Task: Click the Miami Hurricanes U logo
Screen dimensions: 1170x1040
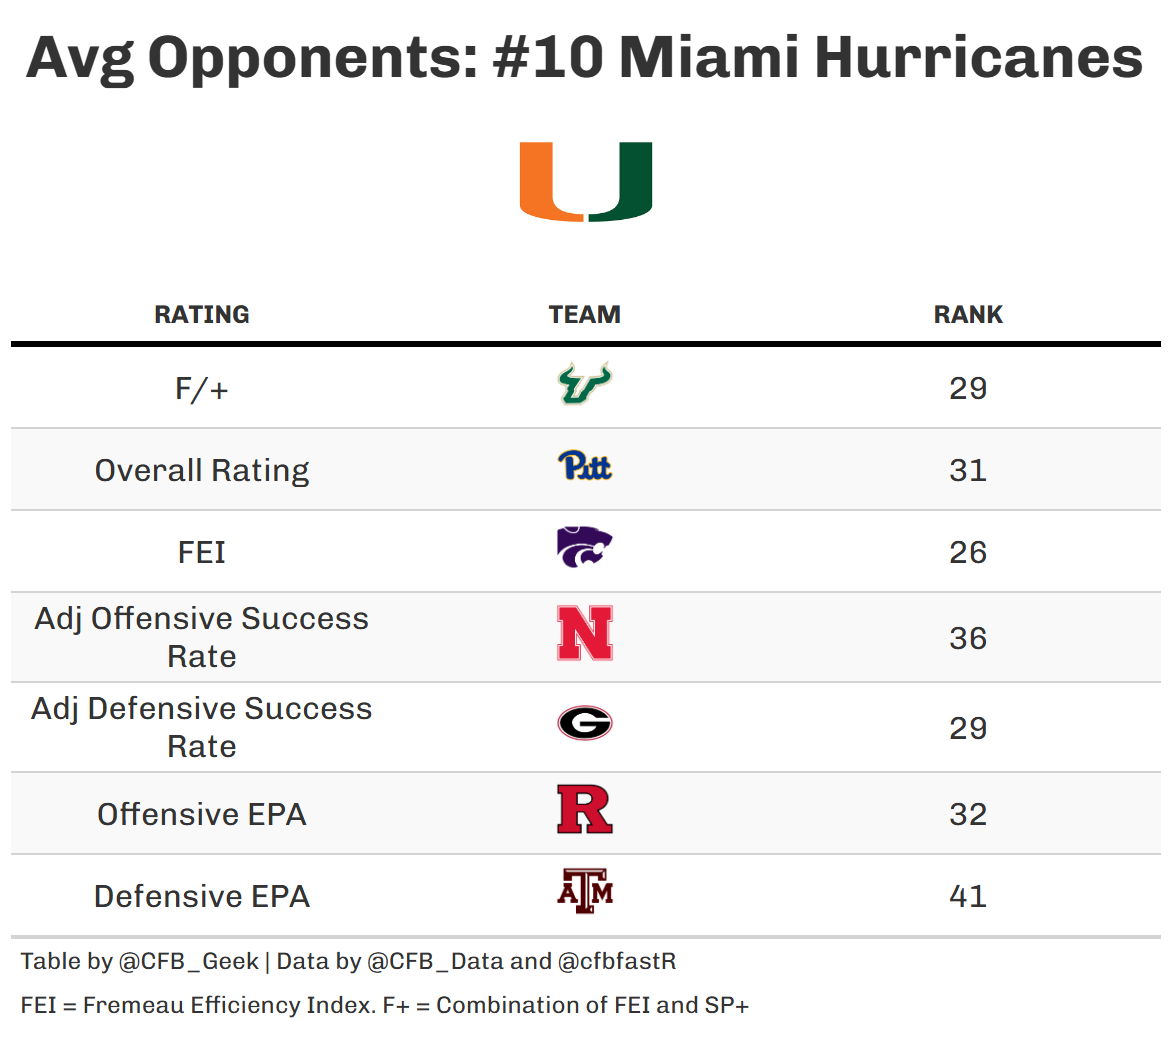Action: click(x=585, y=181)
